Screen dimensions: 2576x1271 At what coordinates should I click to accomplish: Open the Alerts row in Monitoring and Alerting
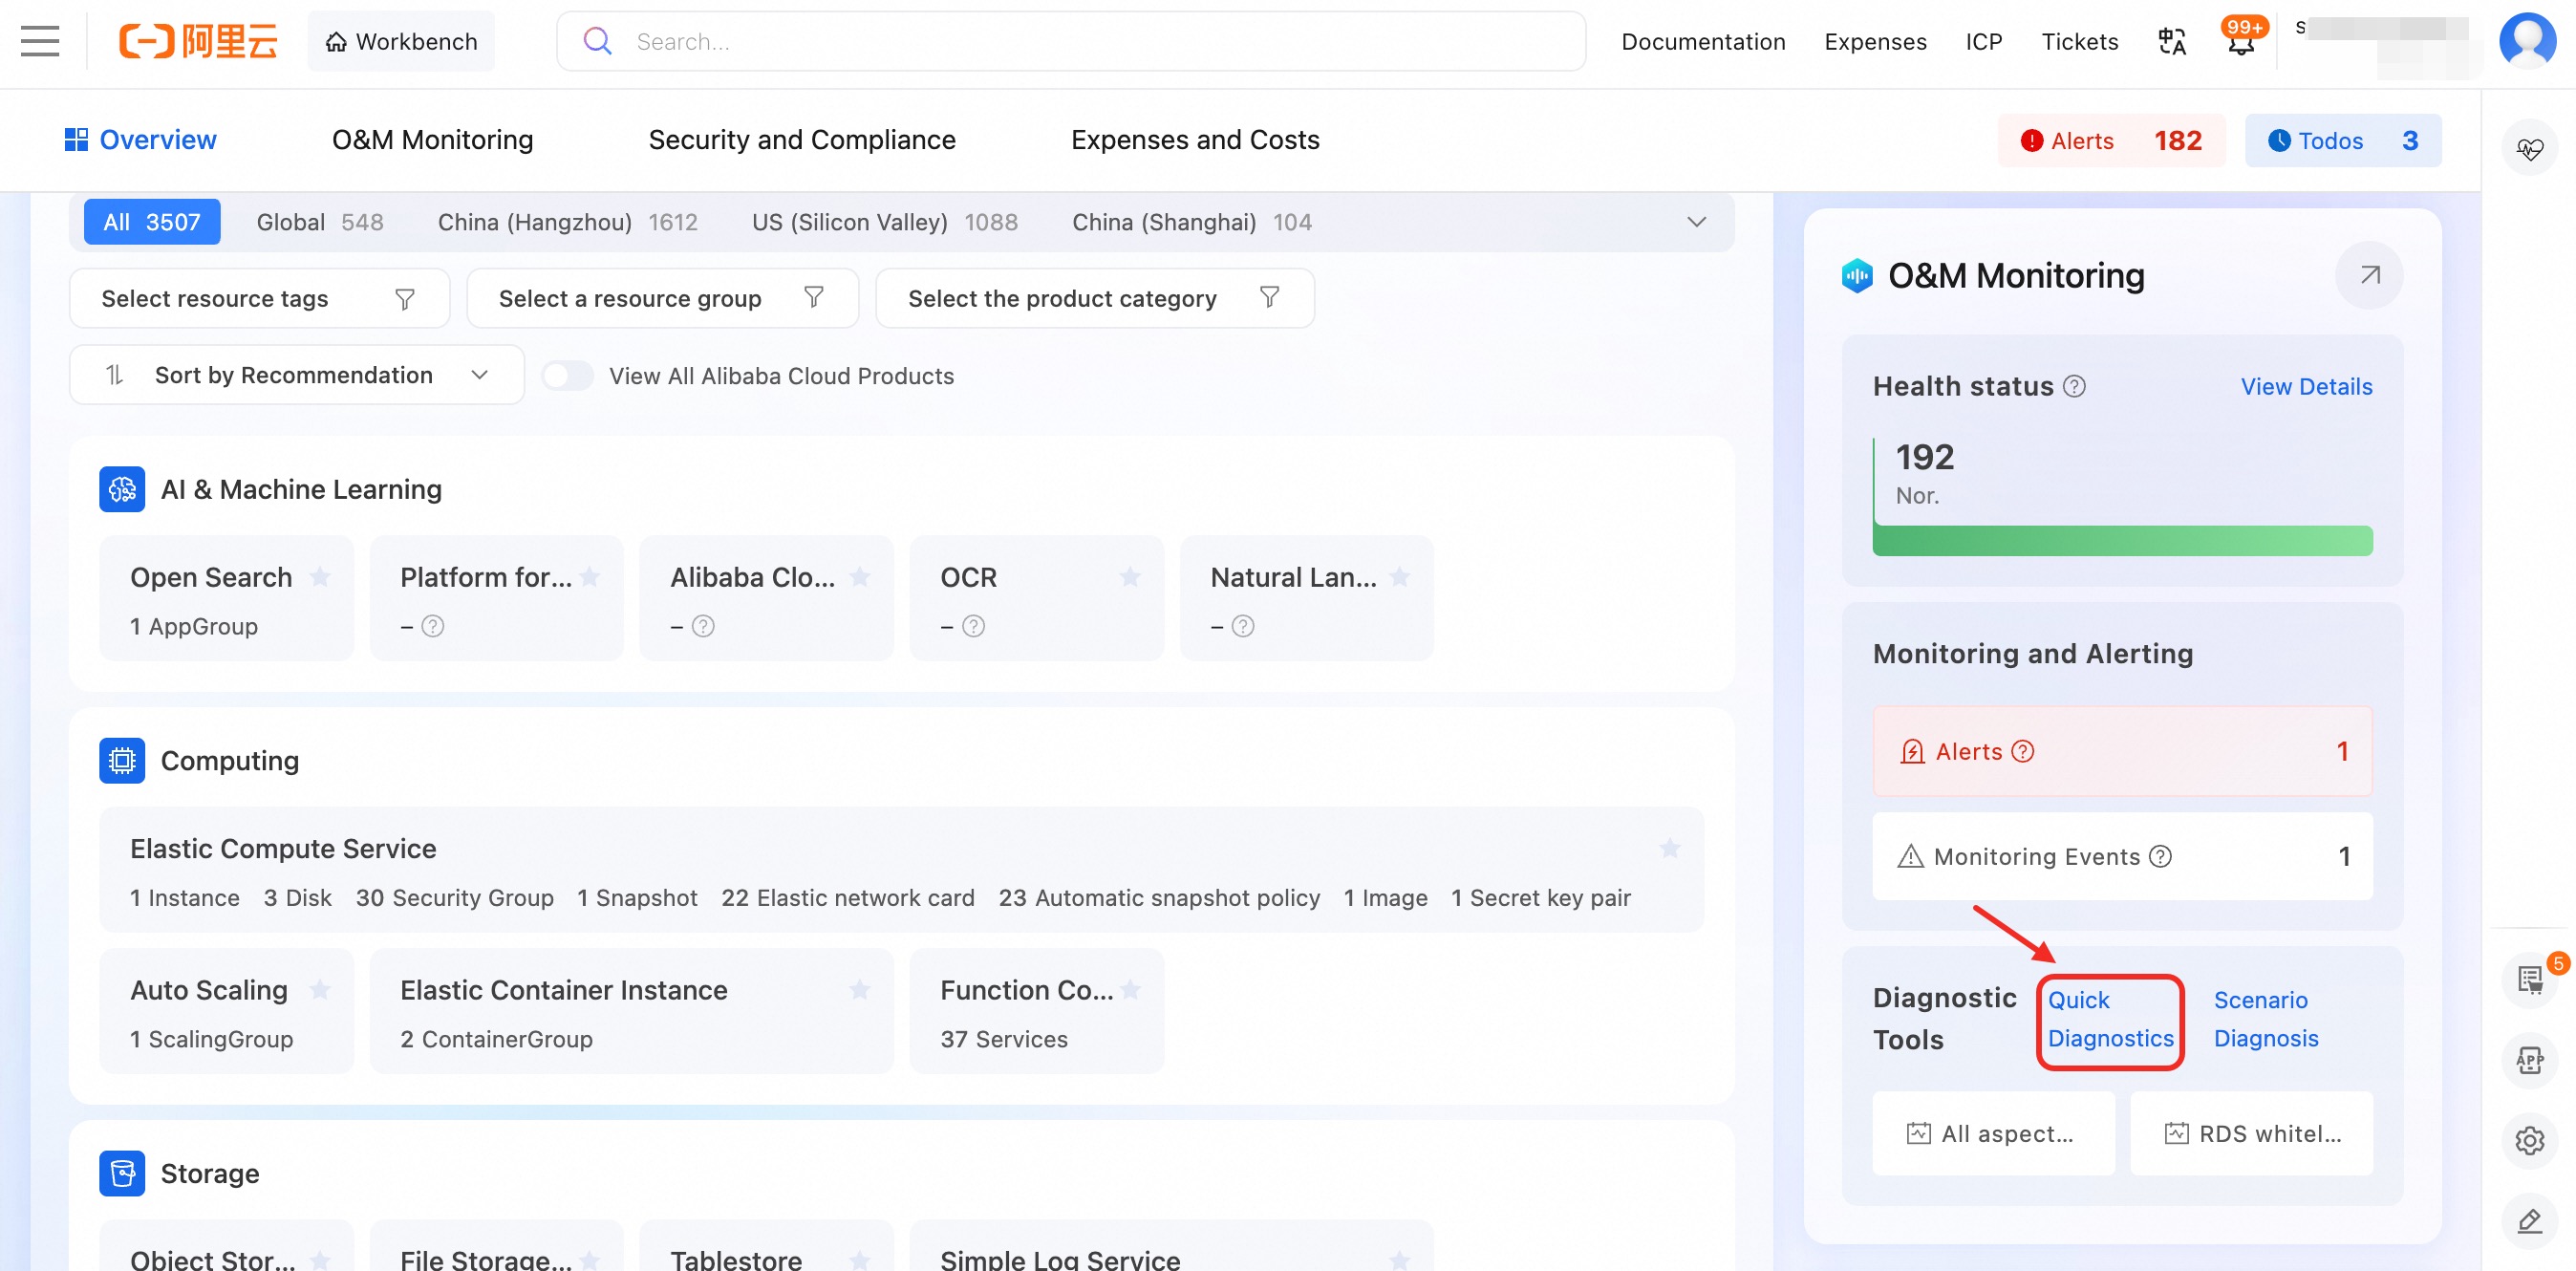coord(2122,751)
